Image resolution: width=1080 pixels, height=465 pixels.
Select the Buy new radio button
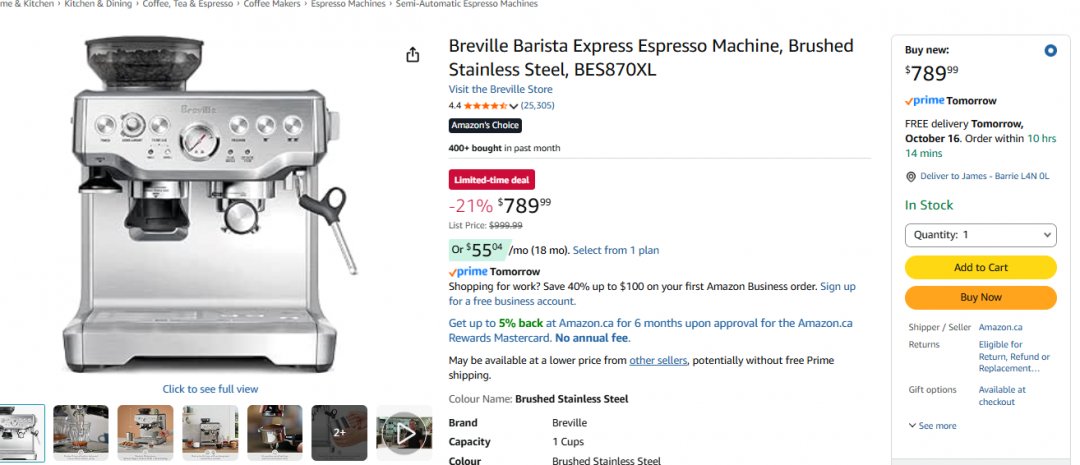point(1050,51)
